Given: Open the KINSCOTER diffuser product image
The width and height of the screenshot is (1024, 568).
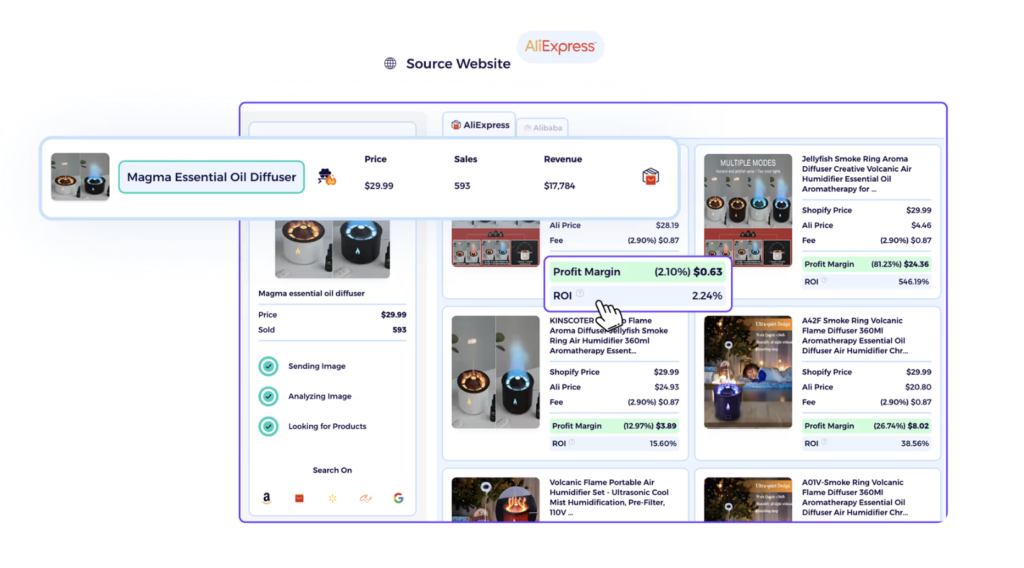Looking at the screenshot, I should point(496,372).
